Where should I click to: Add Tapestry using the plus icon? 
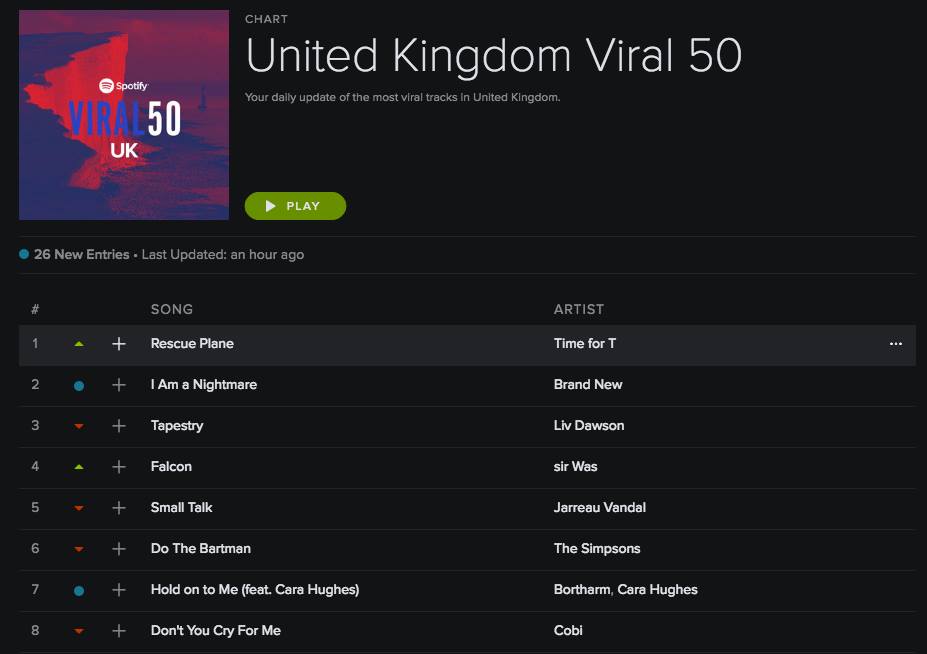click(119, 426)
